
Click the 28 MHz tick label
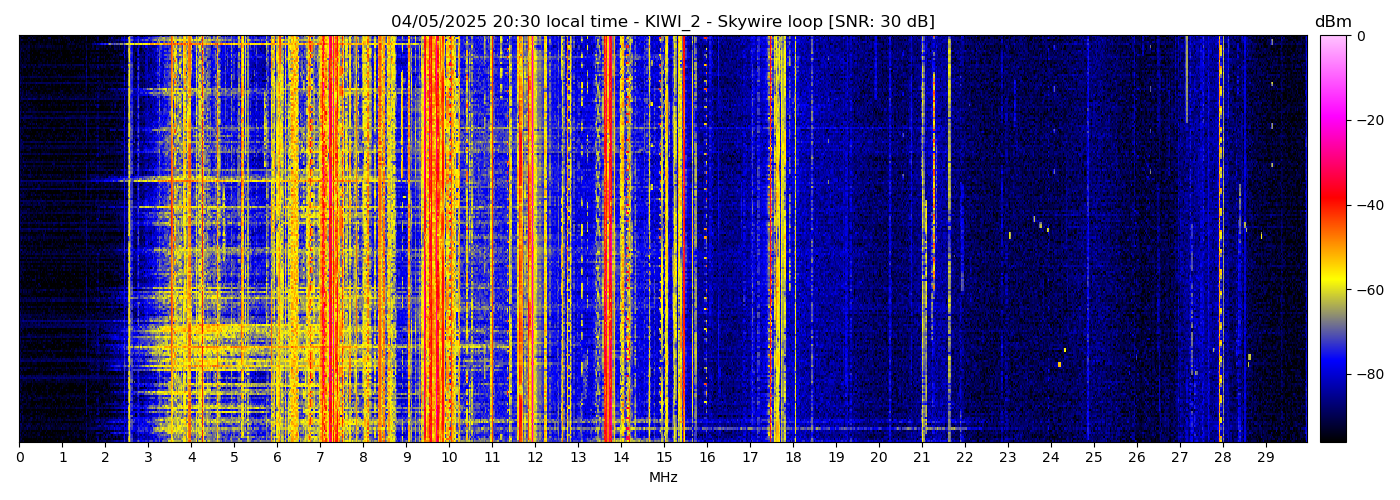tap(1222, 457)
